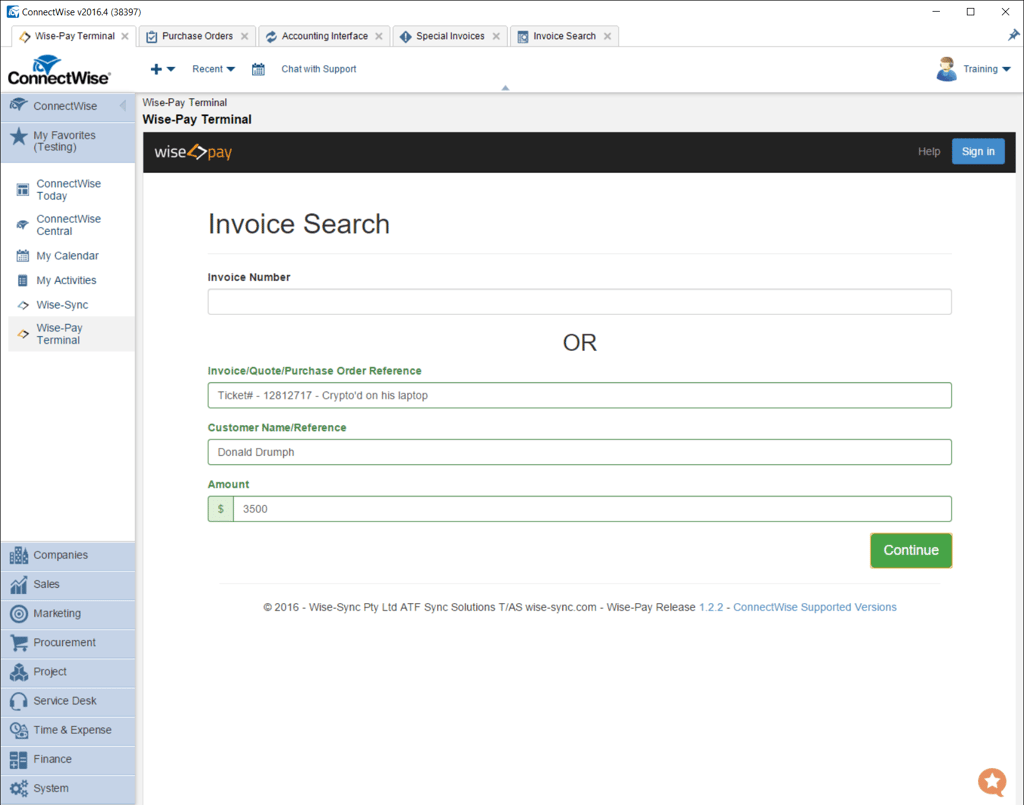The height and width of the screenshot is (805, 1024).
Task: Open Wise-Sync in the sidebar
Action: (62, 305)
